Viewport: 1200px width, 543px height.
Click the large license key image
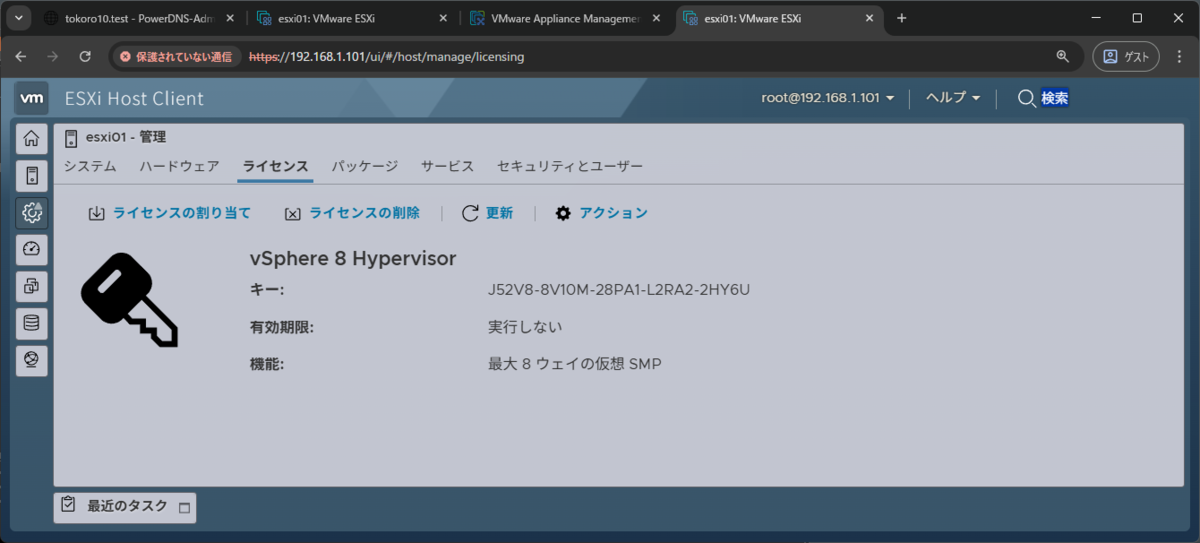tap(129, 300)
